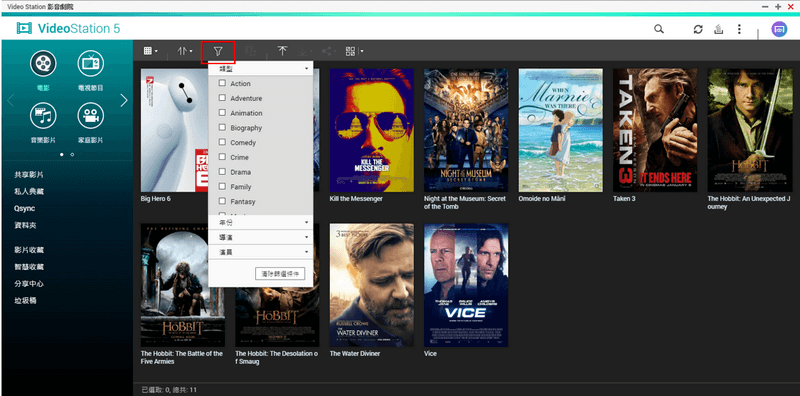Image resolution: width=800 pixels, height=396 pixels.
Task: Click the multi-select tiles icon
Action: (351, 51)
